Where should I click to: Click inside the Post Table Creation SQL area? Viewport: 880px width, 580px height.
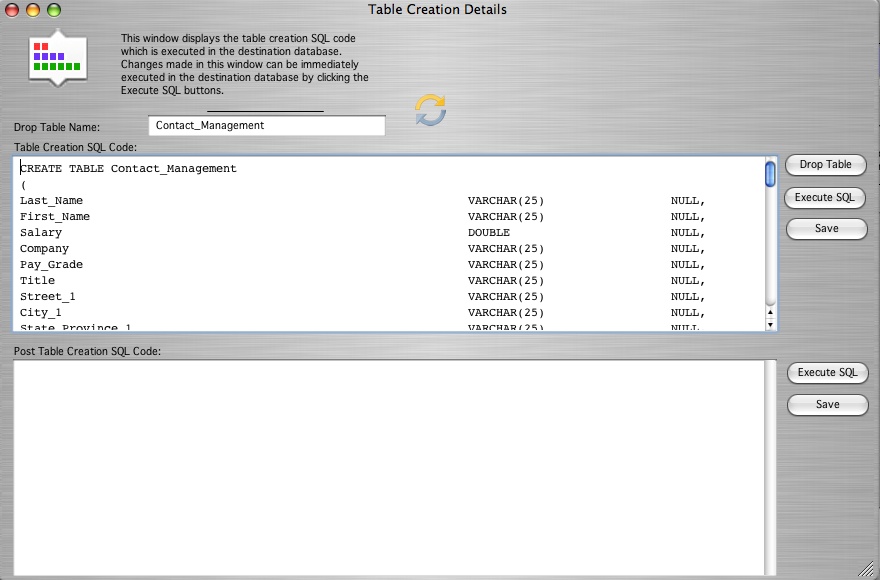pos(390,465)
